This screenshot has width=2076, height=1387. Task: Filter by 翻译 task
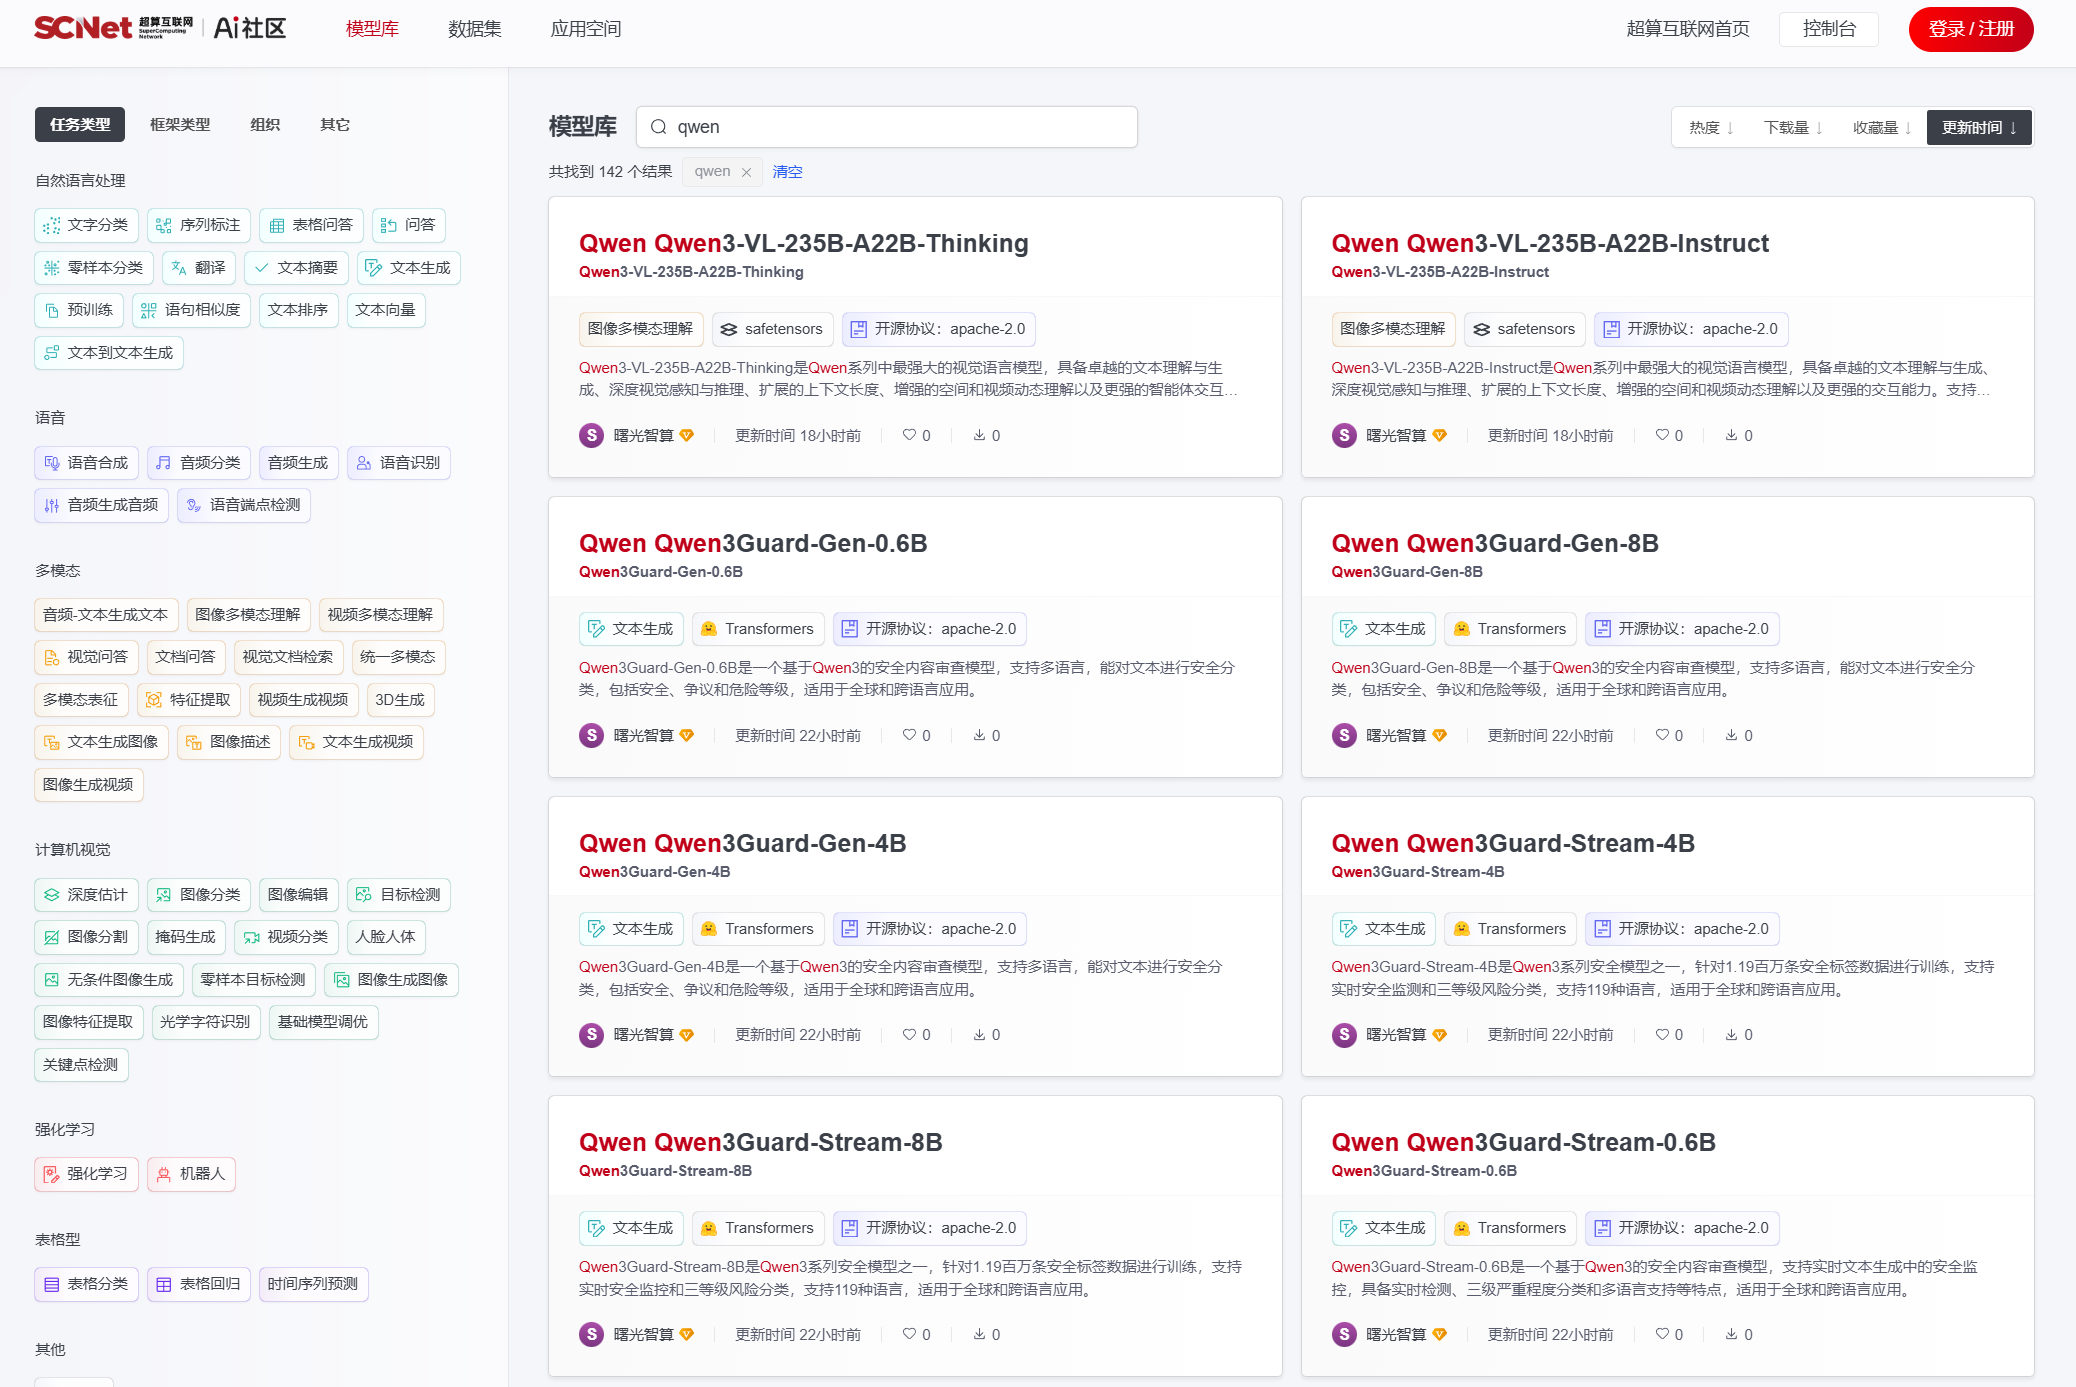199,268
